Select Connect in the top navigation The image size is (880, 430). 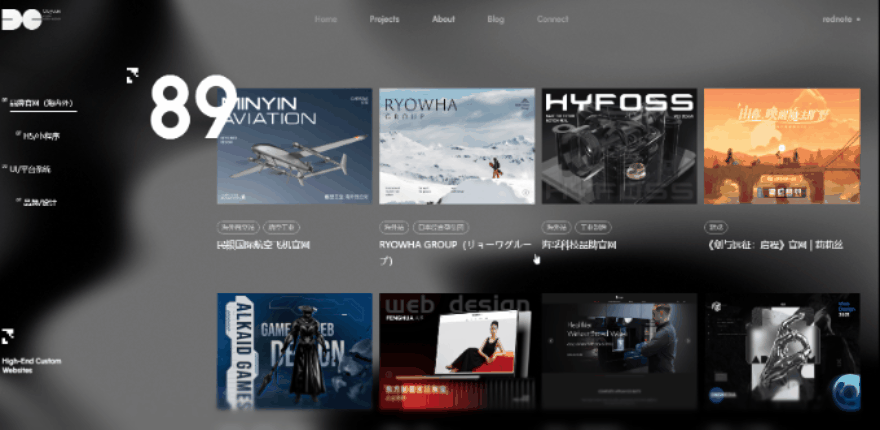click(552, 19)
